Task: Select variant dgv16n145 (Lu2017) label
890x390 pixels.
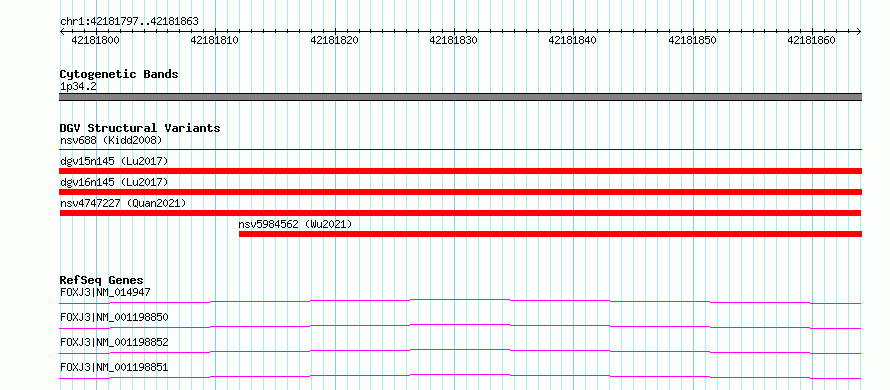Action: point(114,182)
